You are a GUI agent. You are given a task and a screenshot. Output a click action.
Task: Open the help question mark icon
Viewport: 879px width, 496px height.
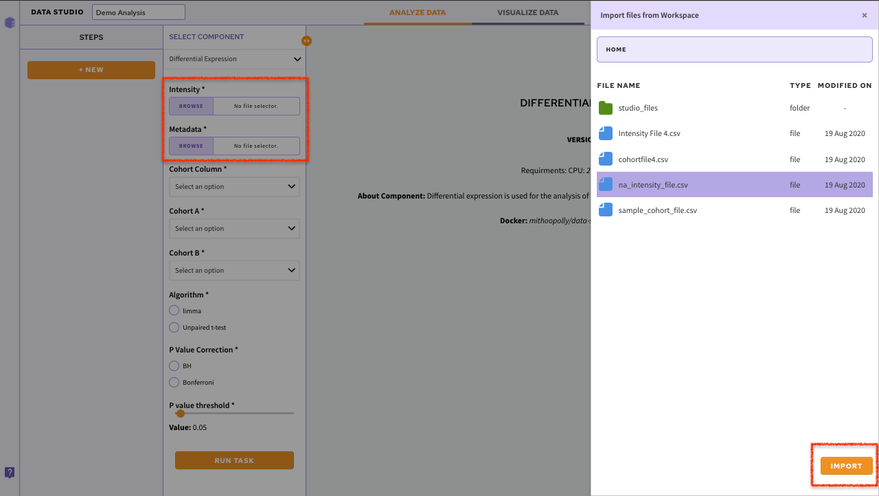tap(10, 472)
